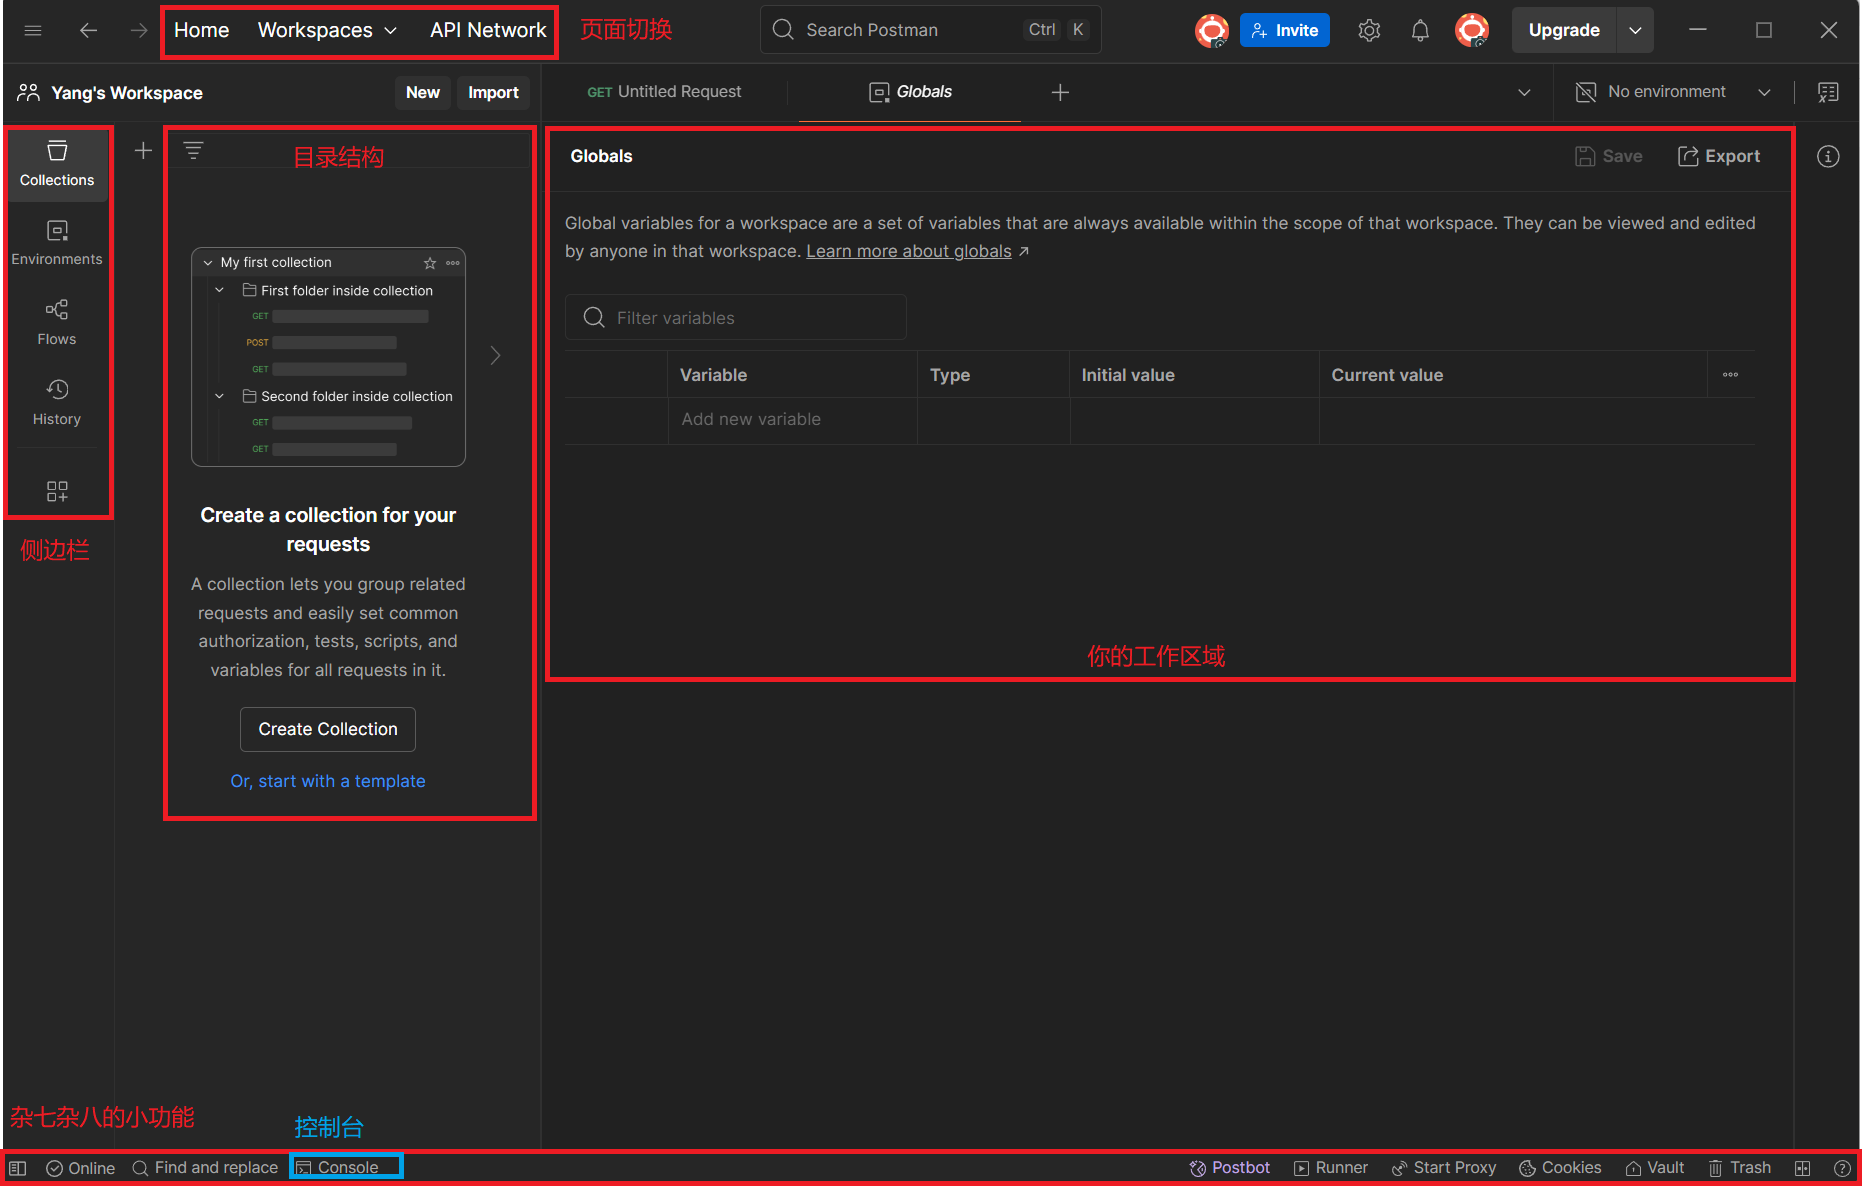This screenshot has width=1863, height=1187.
Task: Switch to Untitled Request tab
Action: [x=664, y=92]
